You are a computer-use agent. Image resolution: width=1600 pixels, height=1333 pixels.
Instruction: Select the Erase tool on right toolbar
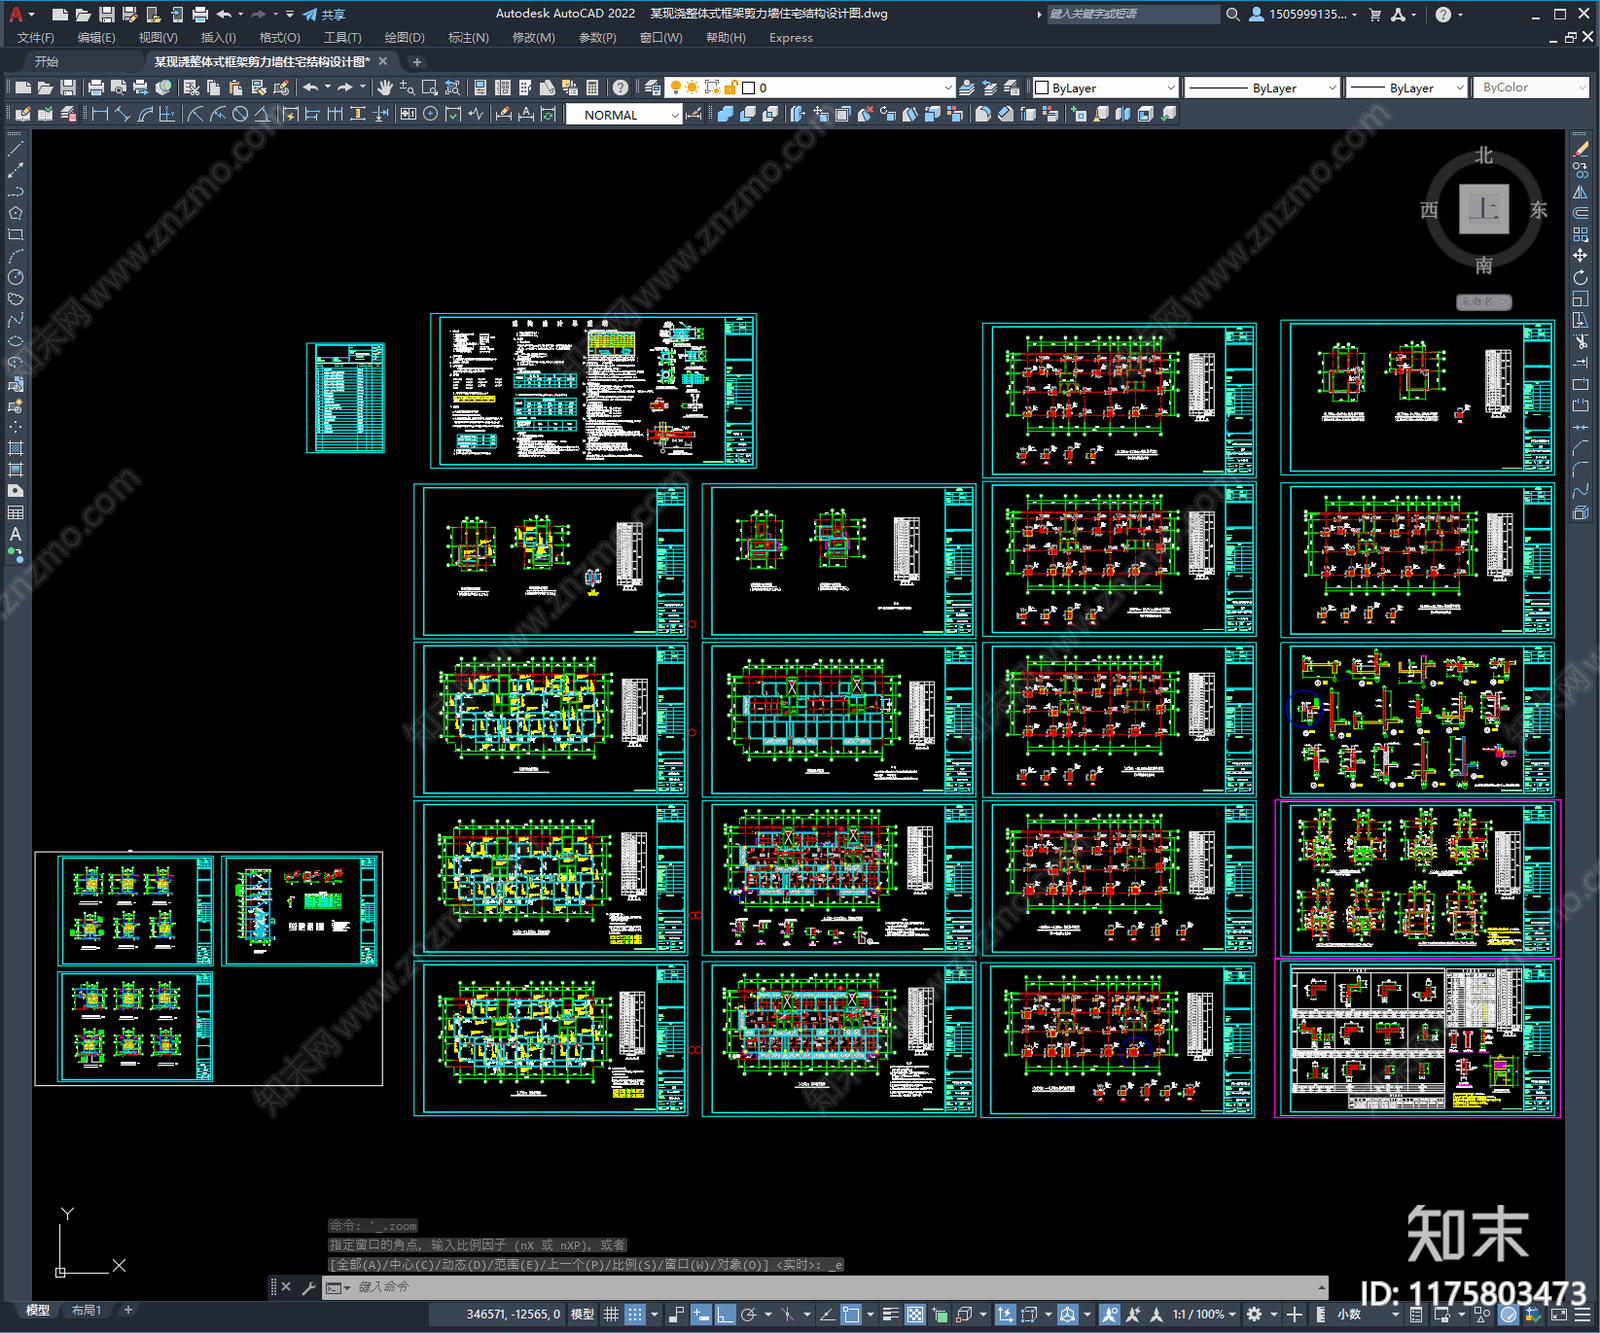click(x=1580, y=149)
